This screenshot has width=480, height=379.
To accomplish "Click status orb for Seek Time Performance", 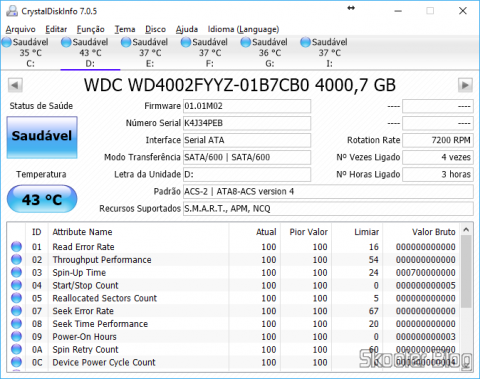I will [16, 324].
